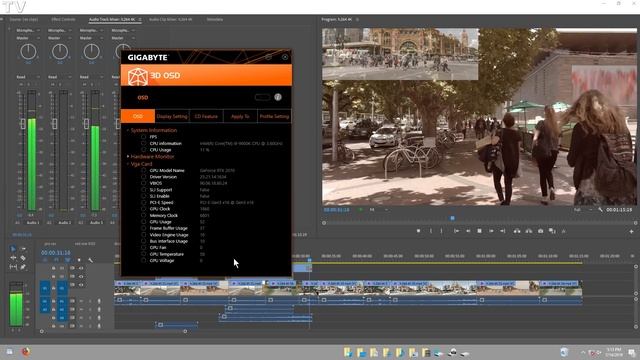Check the Memory Clock option
640x360 pixels.
(143, 215)
